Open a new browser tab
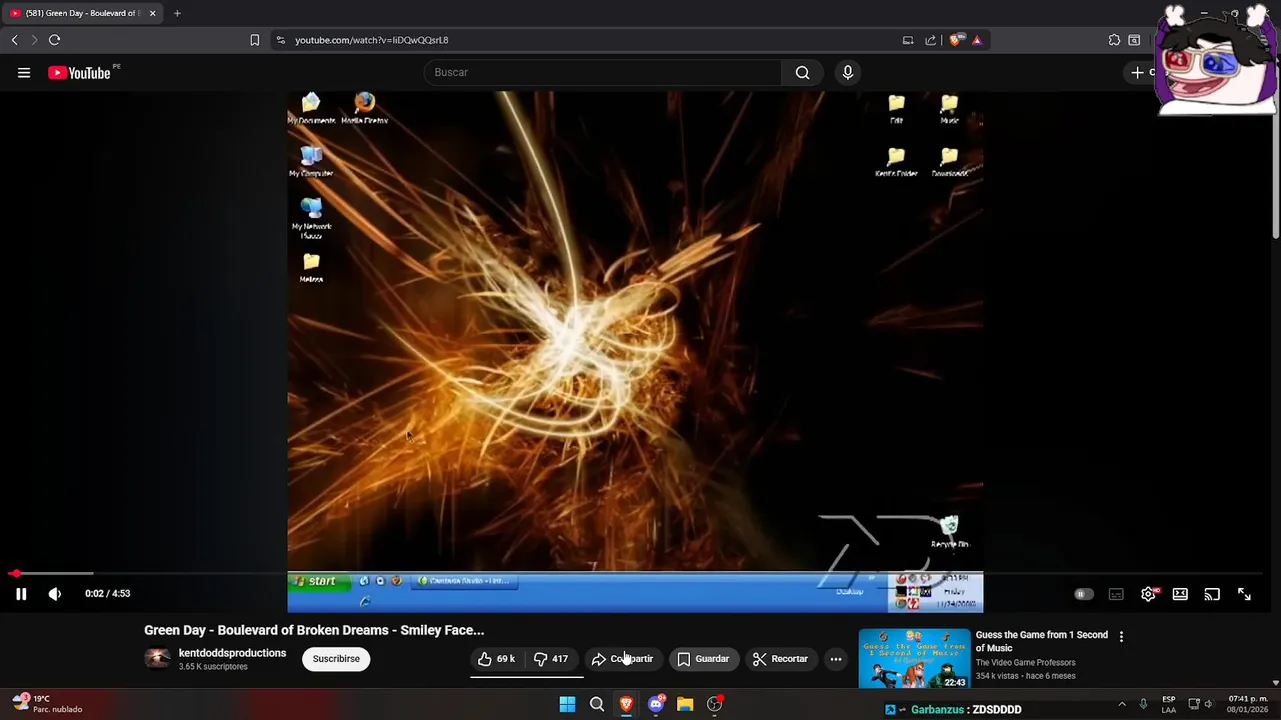Screen dimensions: 1281x720 point(177,13)
